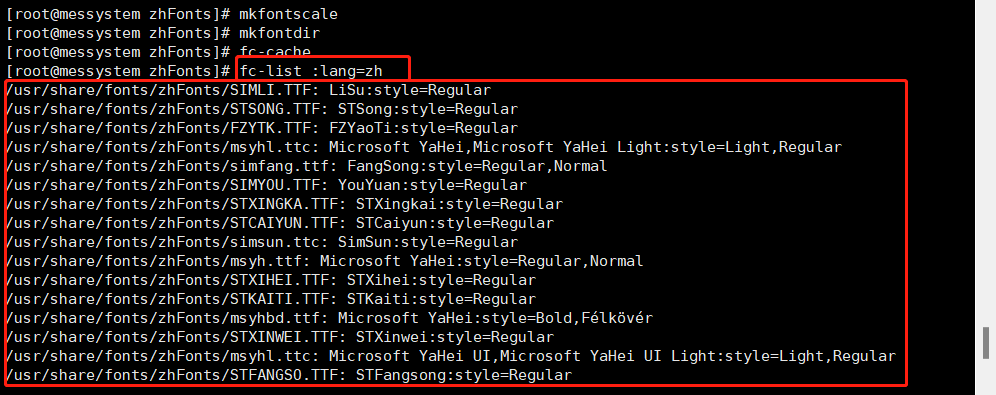Click the msyh.ttf Regular,Normal line
The image size is (996, 395).
[x=324, y=261]
